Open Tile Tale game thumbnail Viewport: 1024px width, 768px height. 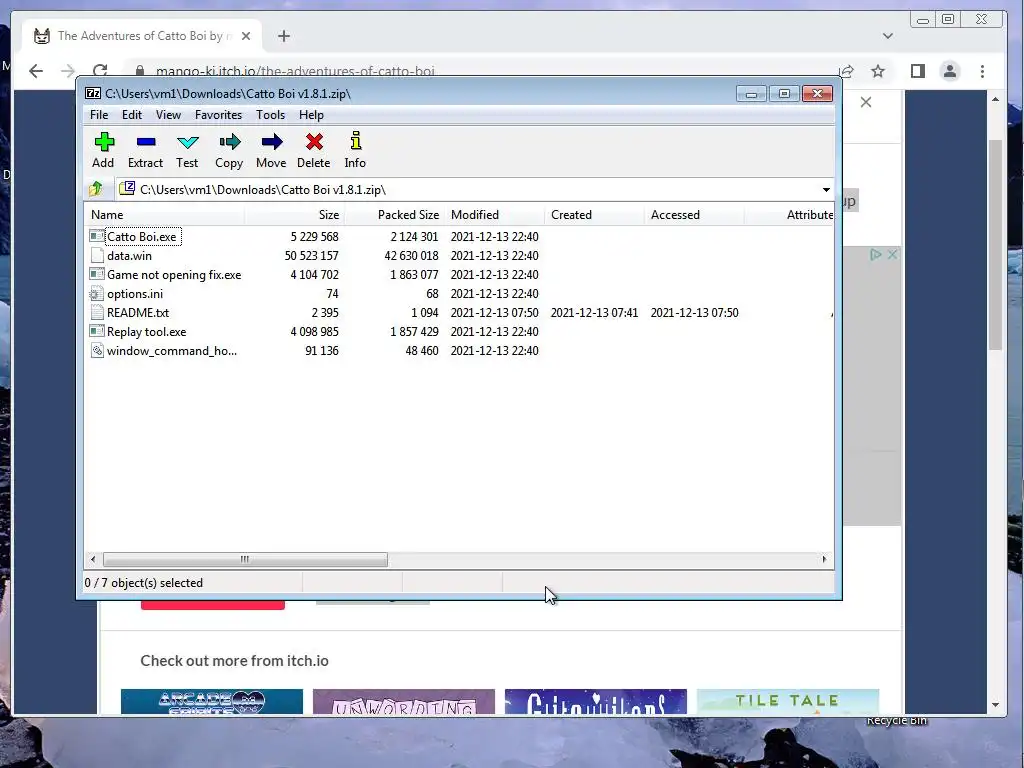coord(788,701)
